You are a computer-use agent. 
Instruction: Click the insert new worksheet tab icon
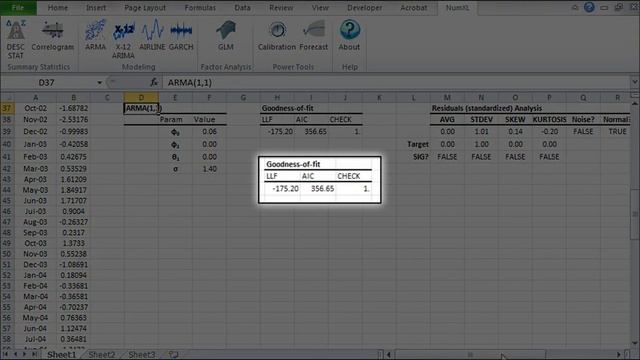173,355
